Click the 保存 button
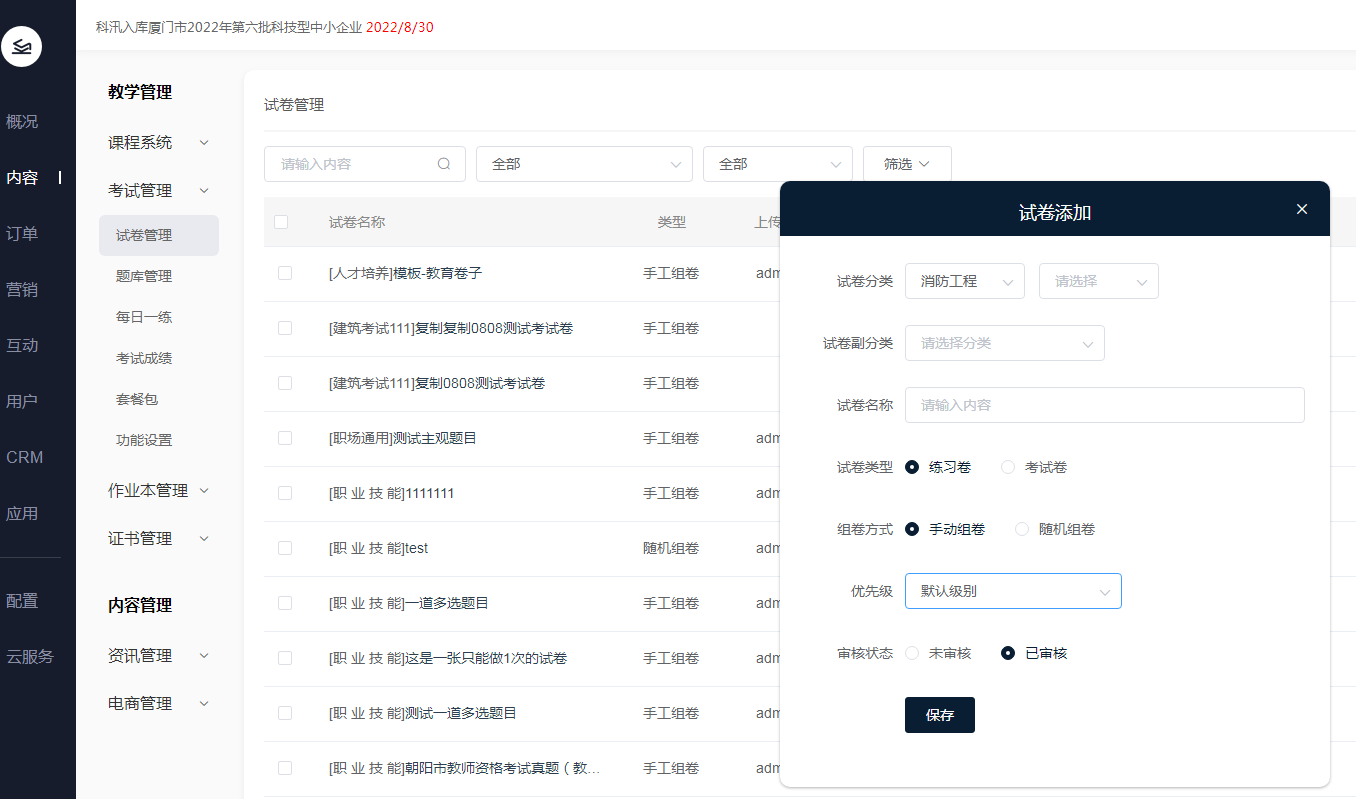The height and width of the screenshot is (799, 1356). point(939,715)
